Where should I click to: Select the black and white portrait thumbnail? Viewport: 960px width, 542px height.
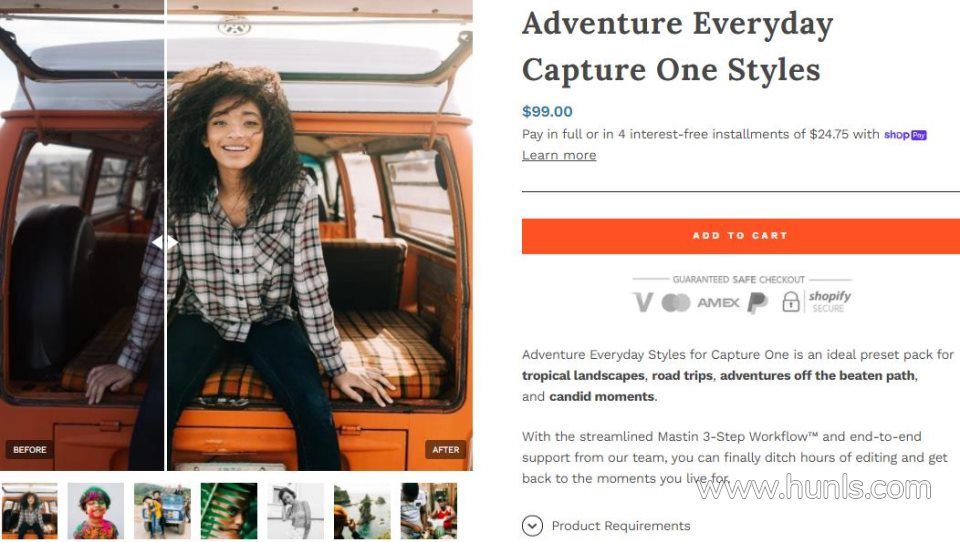[x=296, y=511]
